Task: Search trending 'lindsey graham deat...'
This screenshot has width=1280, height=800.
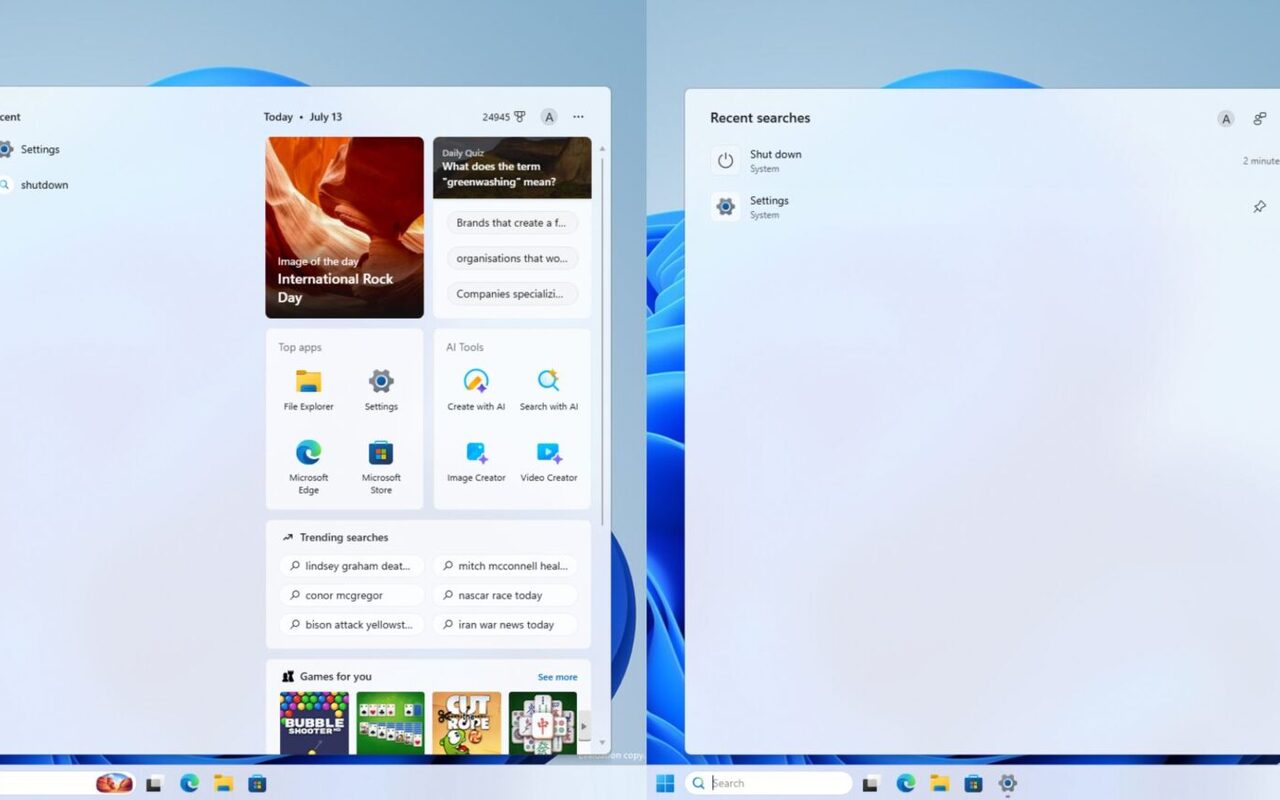Action: [x=352, y=566]
